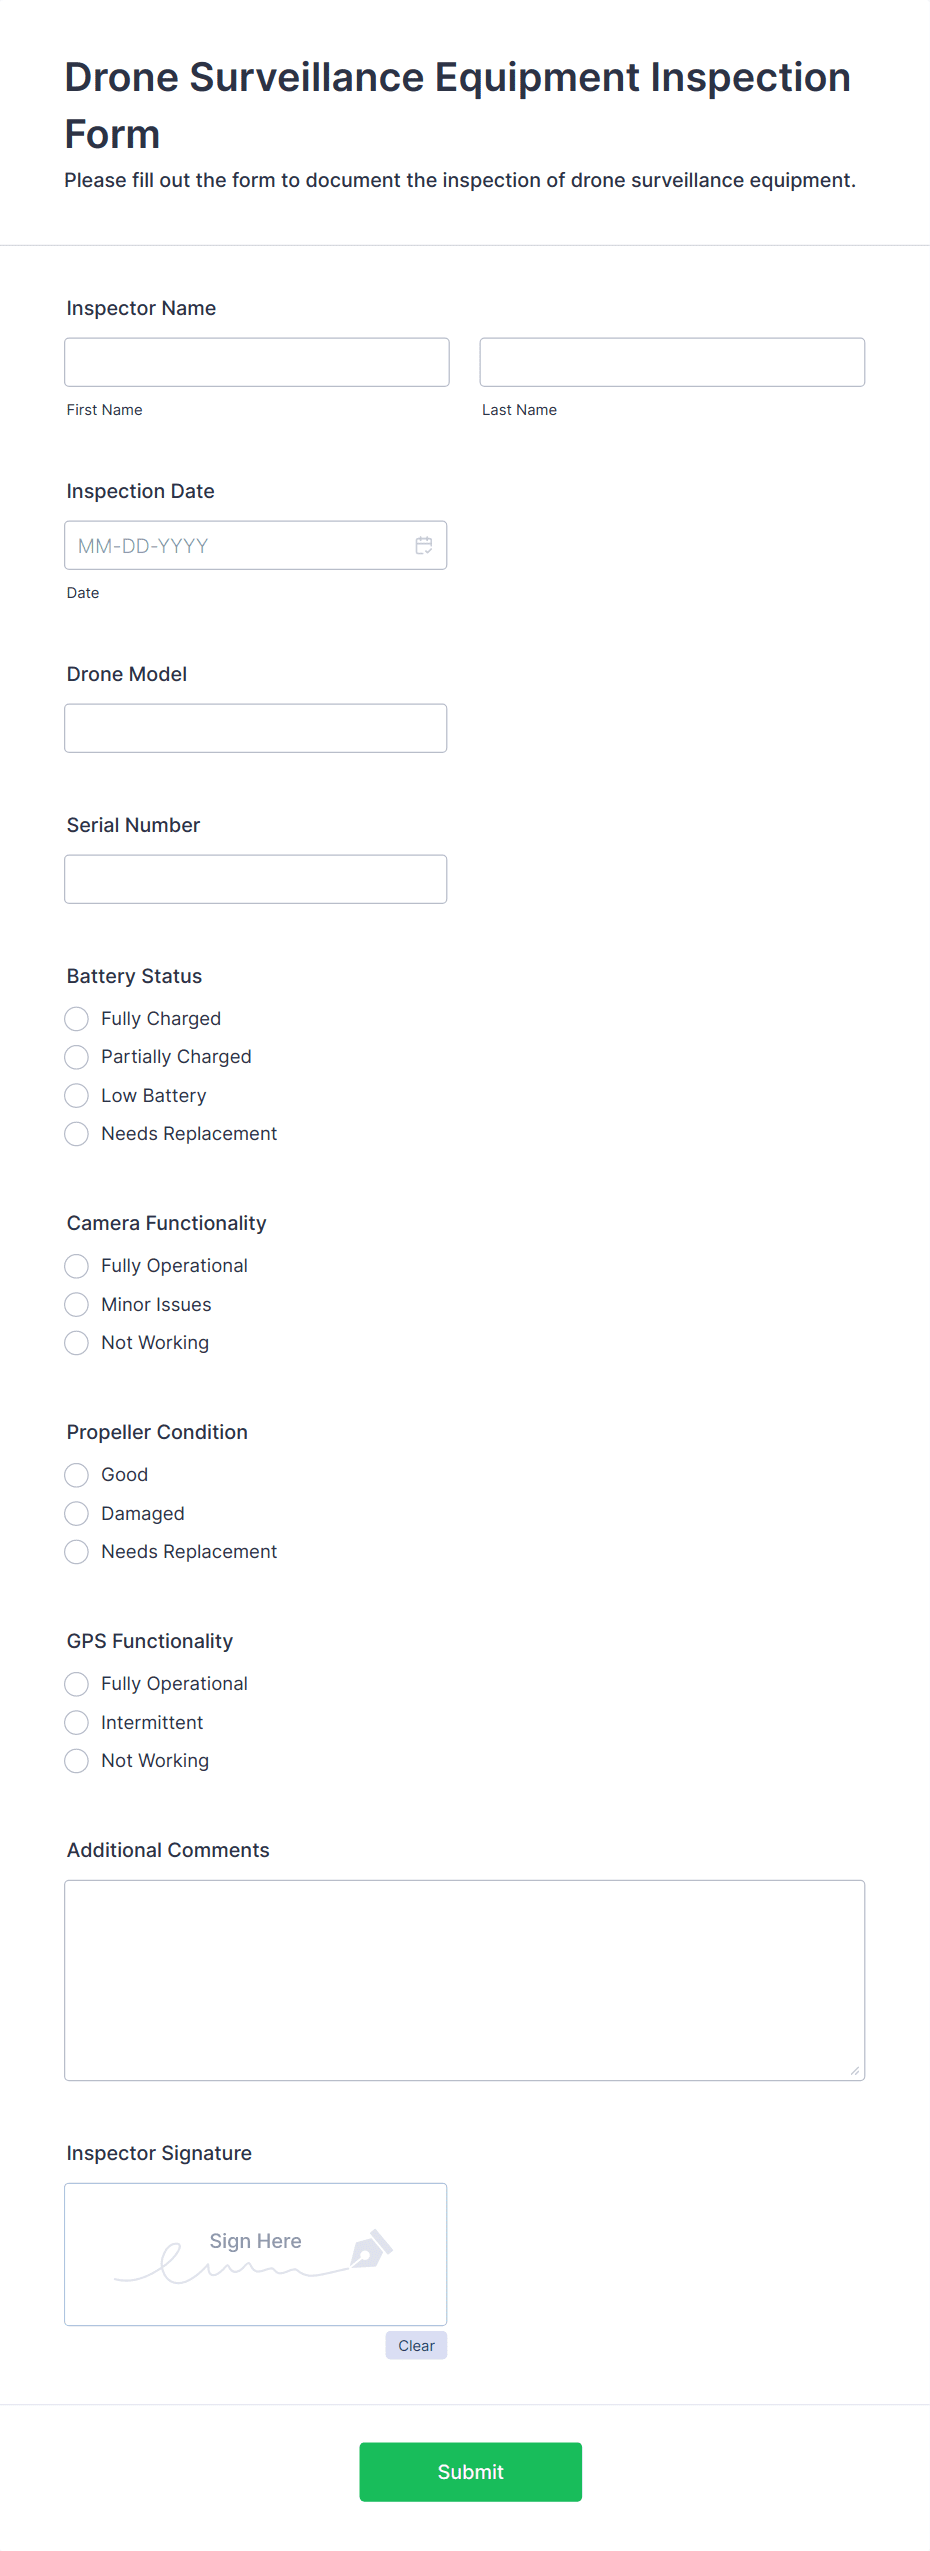
Task: Open the calendar date picker icon
Action: click(423, 545)
